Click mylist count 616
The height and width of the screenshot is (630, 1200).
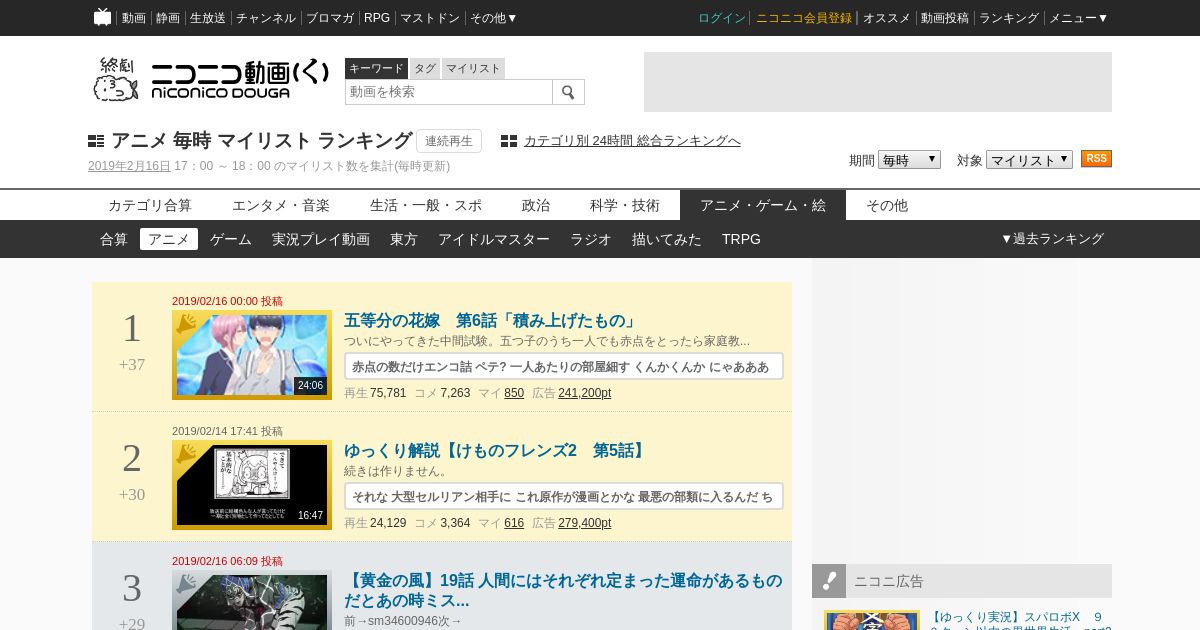point(514,523)
